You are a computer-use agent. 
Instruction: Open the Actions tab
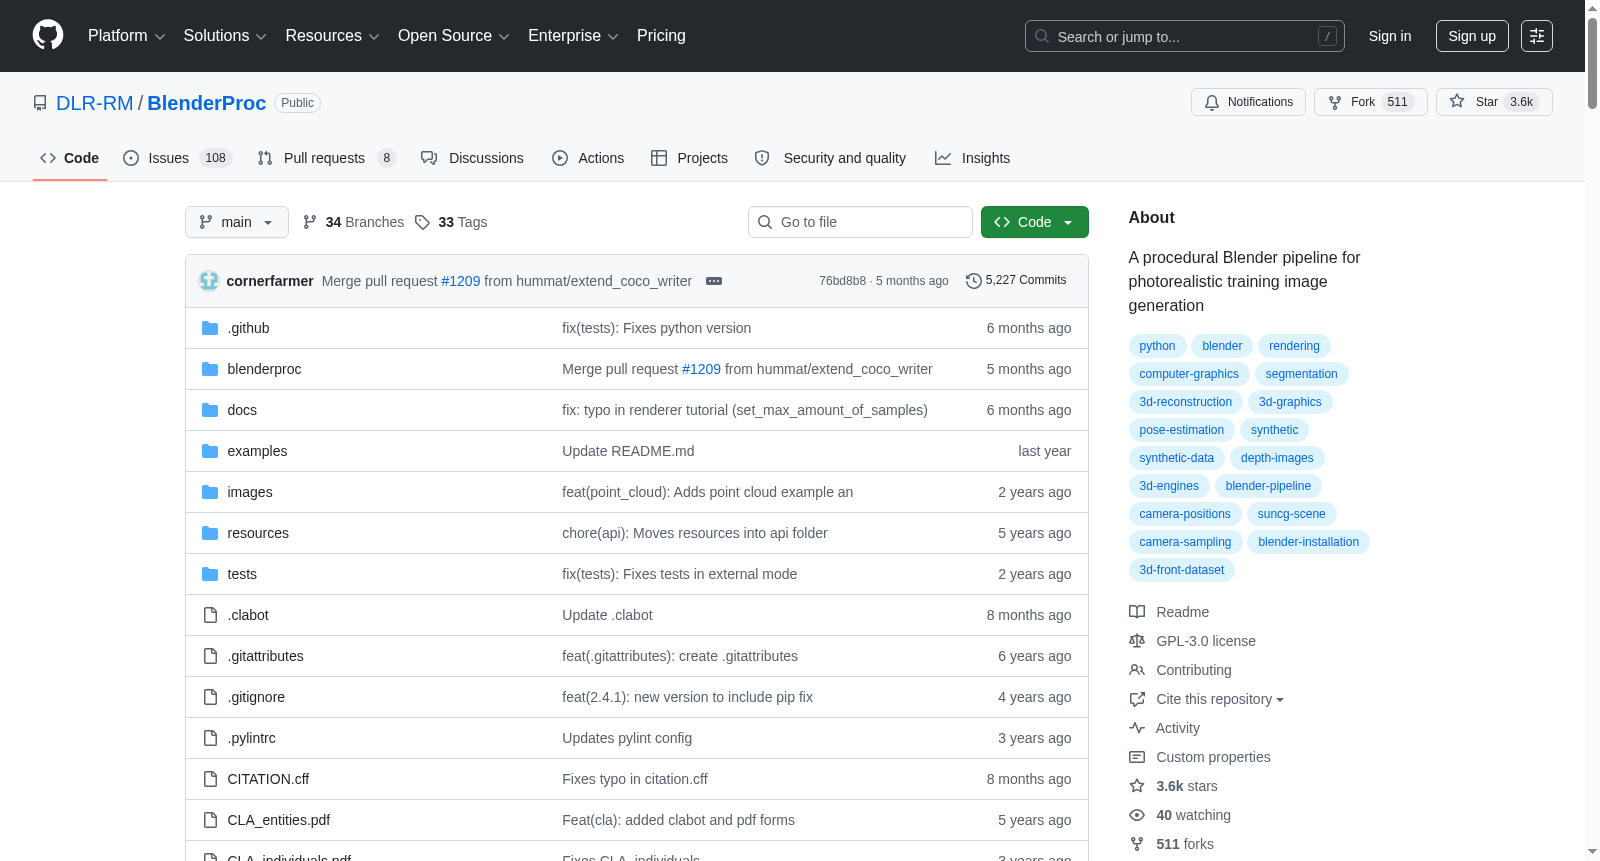pyautogui.click(x=588, y=158)
